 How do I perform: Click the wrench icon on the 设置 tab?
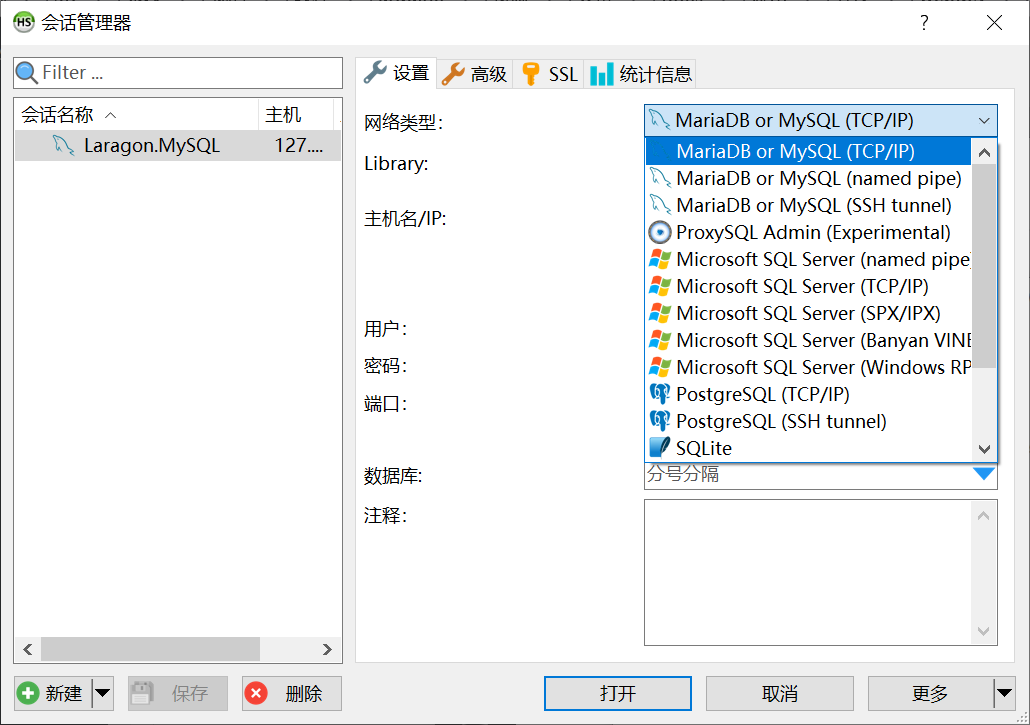point(375,73)
